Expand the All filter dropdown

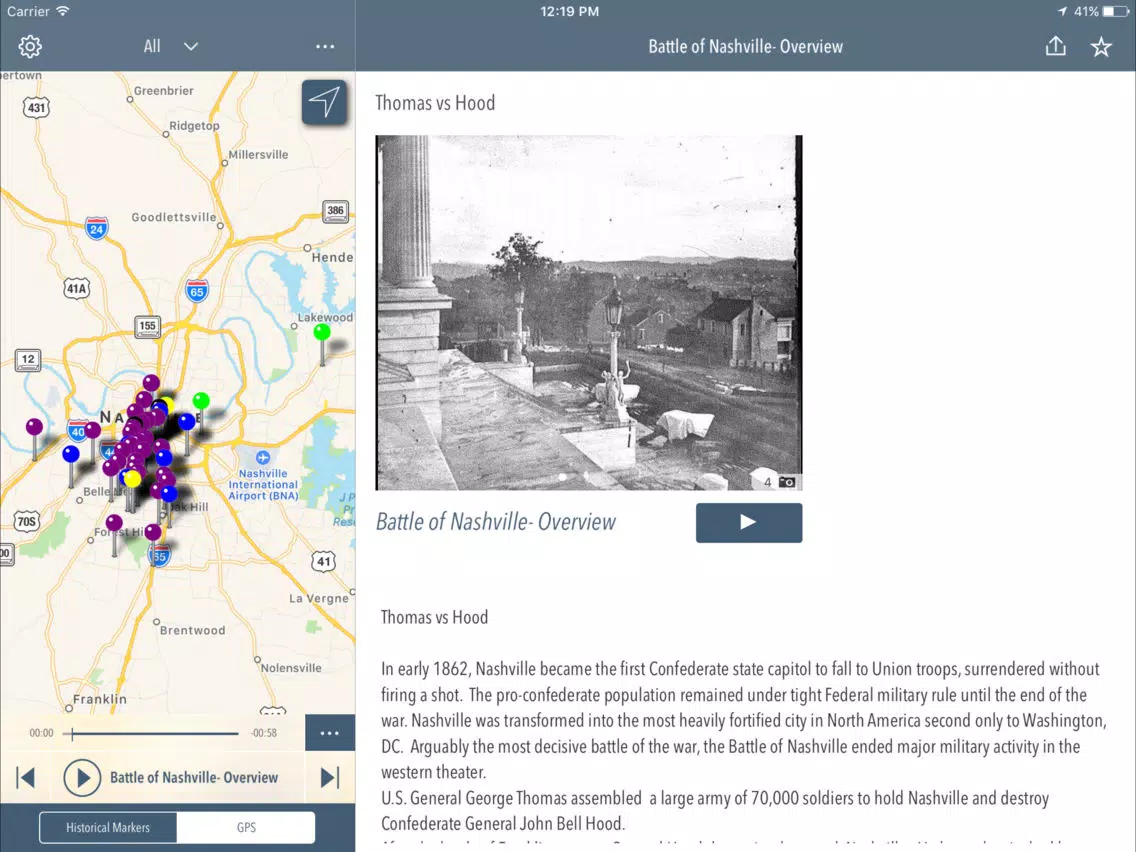pyautogui.click(x=170, y=46)
